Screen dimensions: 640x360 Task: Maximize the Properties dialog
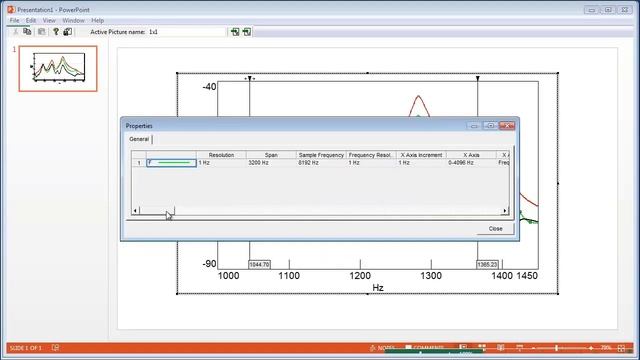(491, 126)
